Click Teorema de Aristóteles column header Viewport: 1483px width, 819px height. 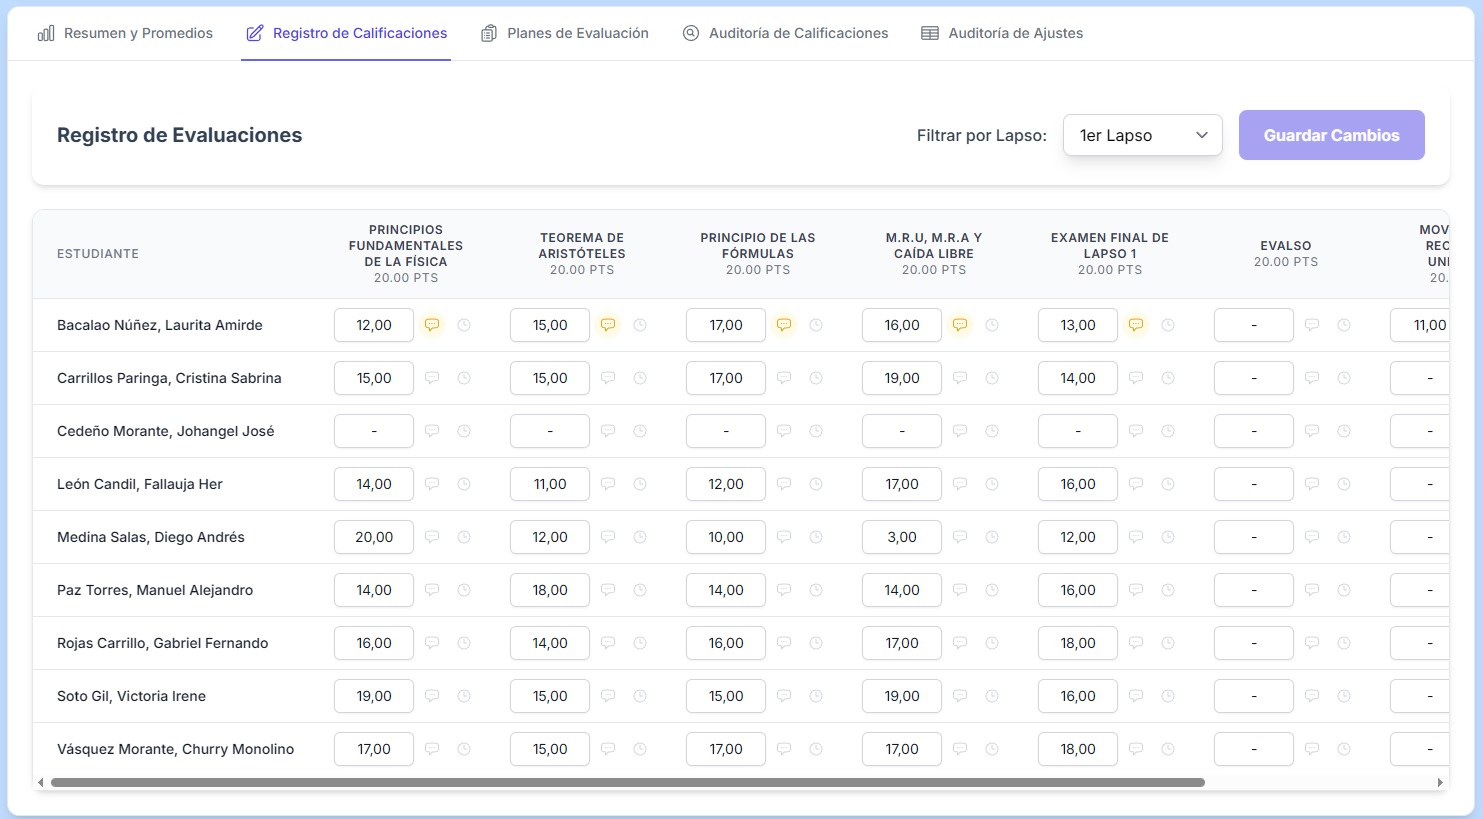point(582,253)
